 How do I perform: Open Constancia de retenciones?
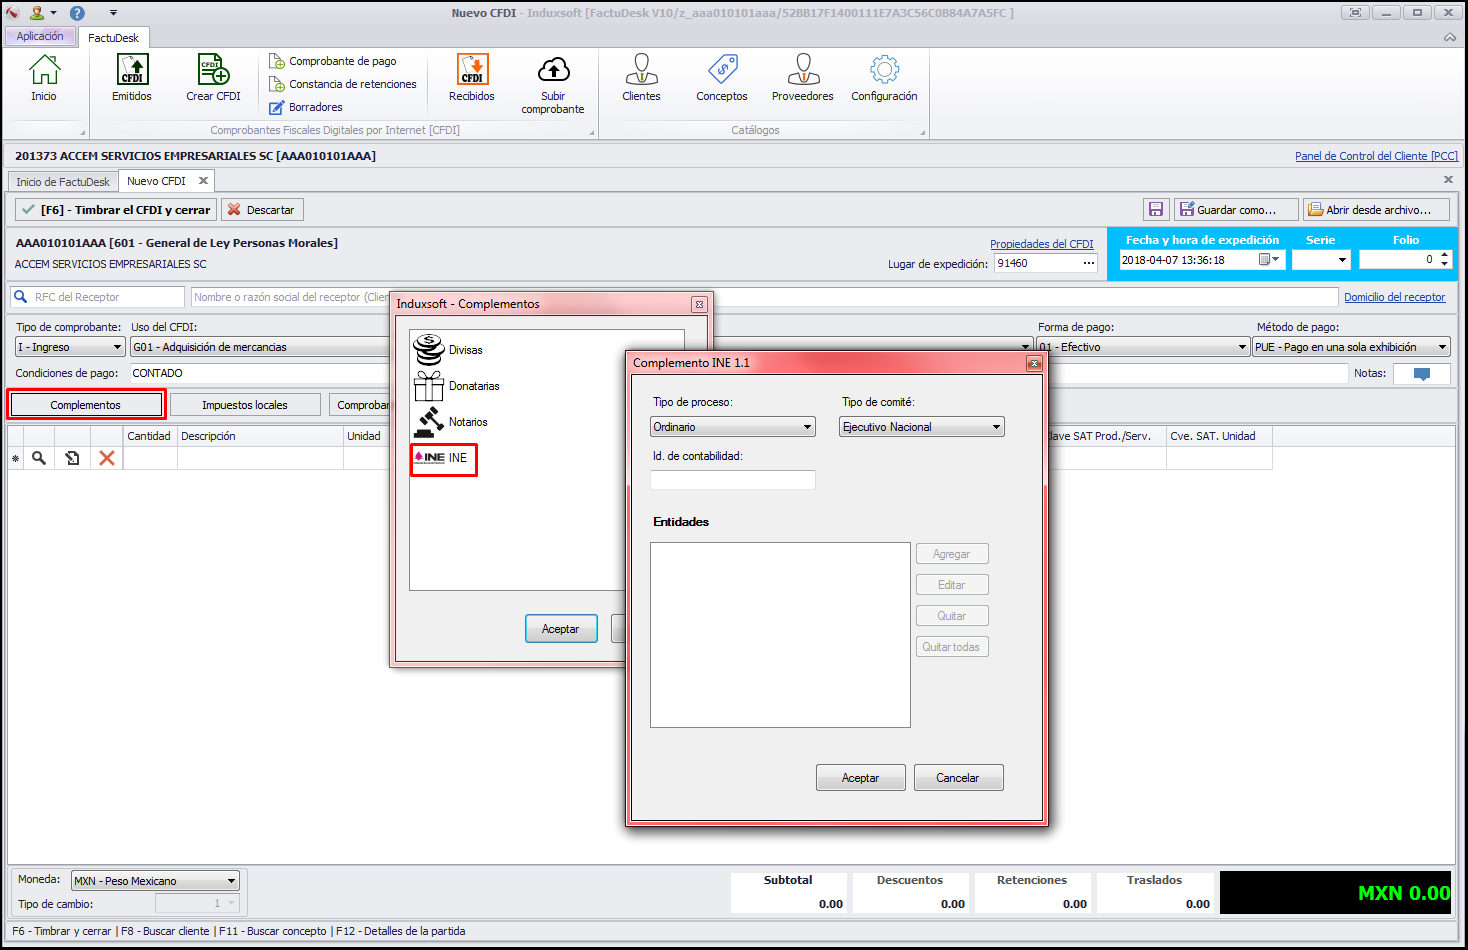343,84
